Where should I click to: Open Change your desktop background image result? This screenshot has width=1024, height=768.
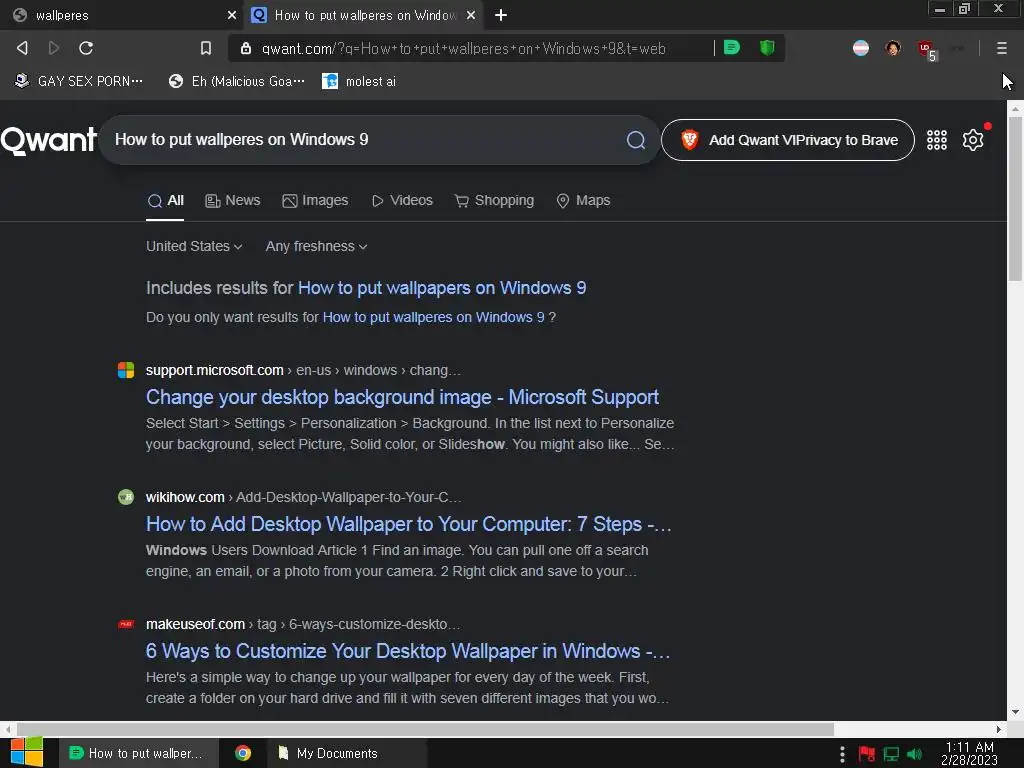coord(402,397)
